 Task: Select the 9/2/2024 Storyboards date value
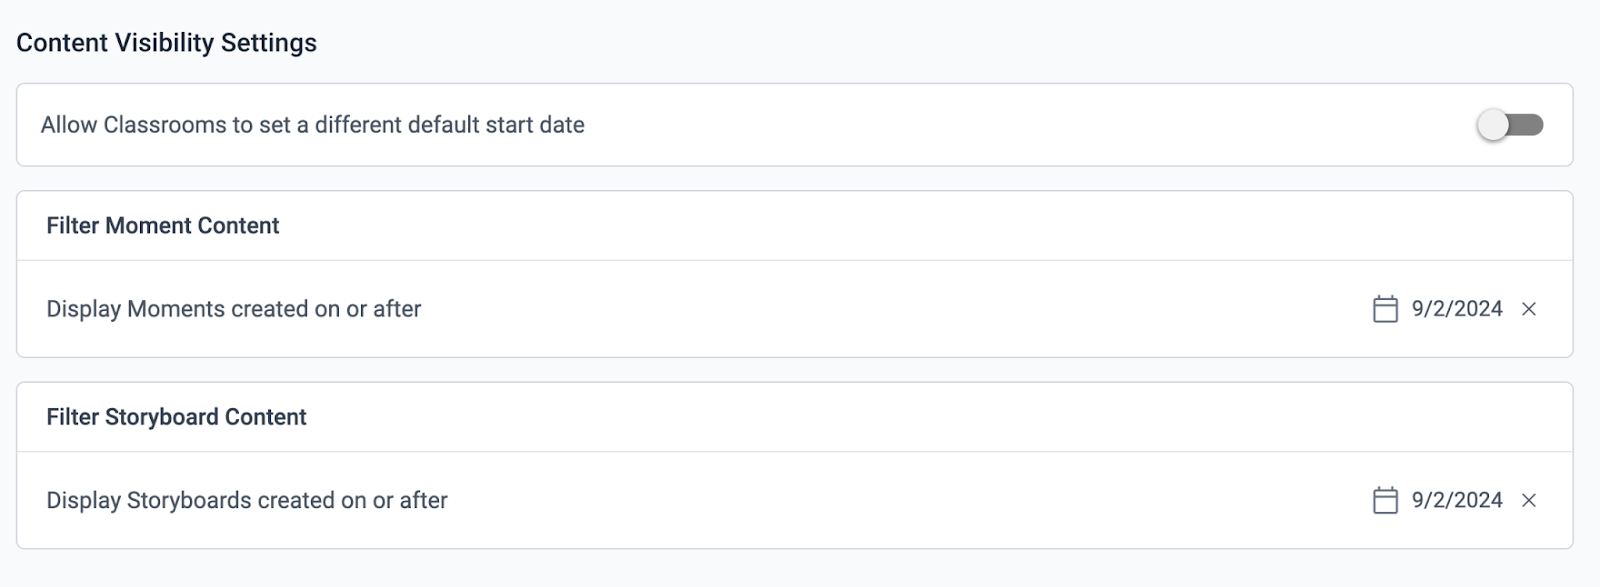click(x=1457, y=500)
